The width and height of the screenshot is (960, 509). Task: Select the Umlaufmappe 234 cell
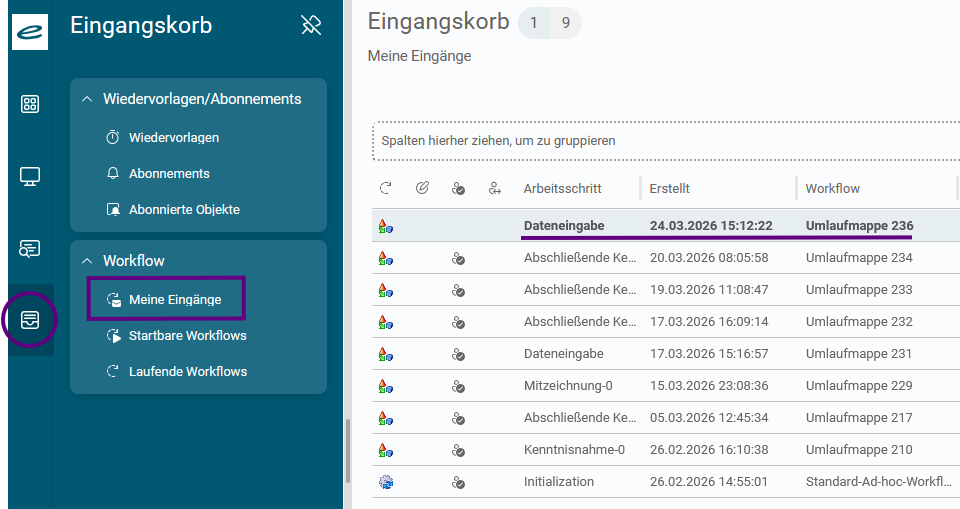(x=859, y=258)
